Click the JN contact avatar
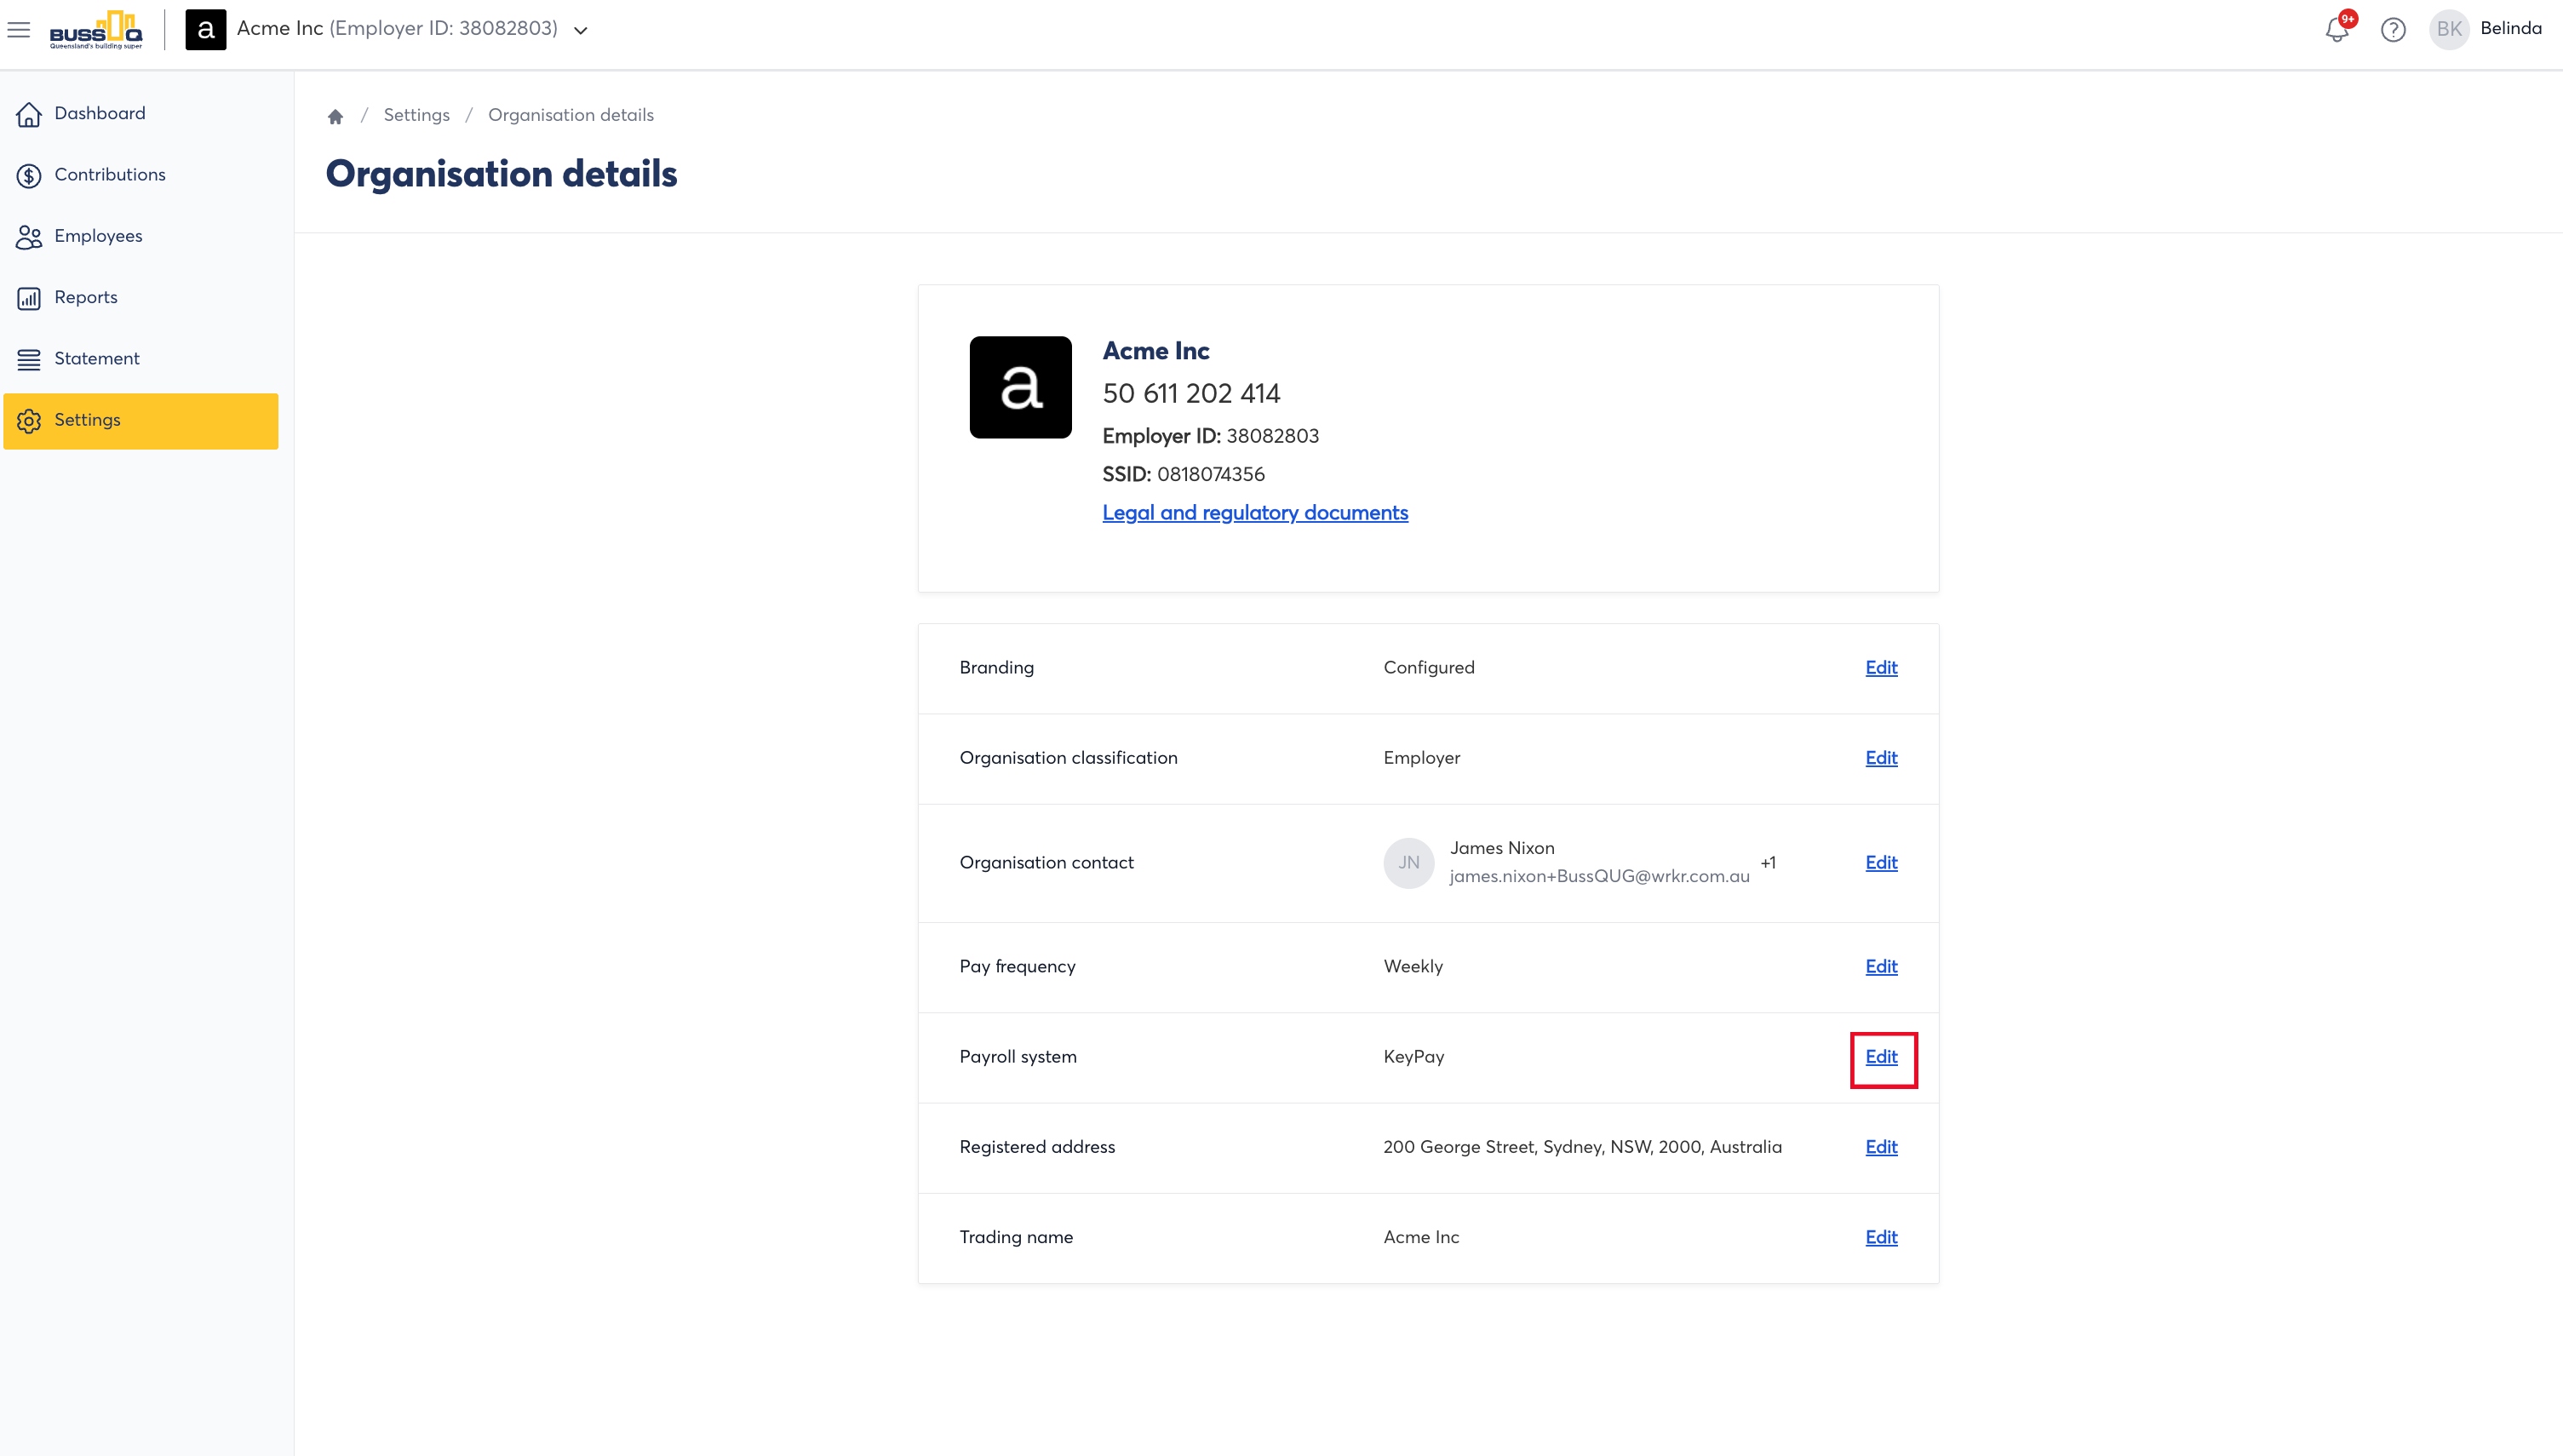This screenshot has width=2563, height=1456. pyautogui.click(x=1409, y=862)
